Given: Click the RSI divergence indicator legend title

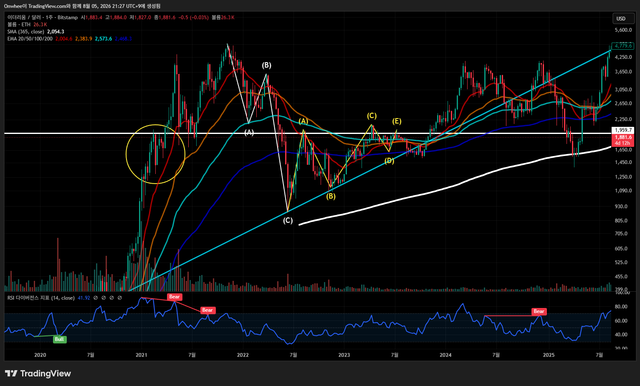Looking at the screenshot, I should point(41,298).
